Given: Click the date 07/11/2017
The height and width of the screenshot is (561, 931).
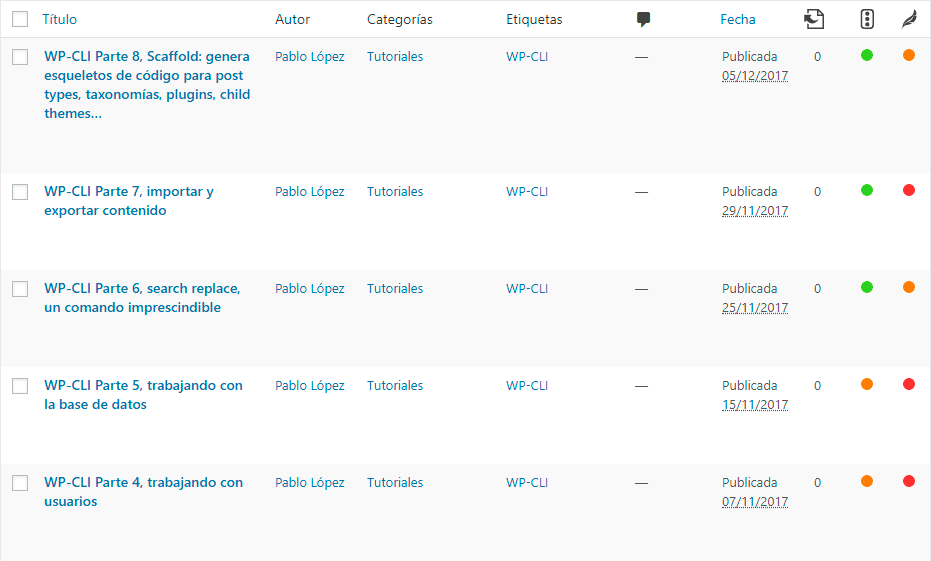Looking at the screenshot, I should pos(755,502).
